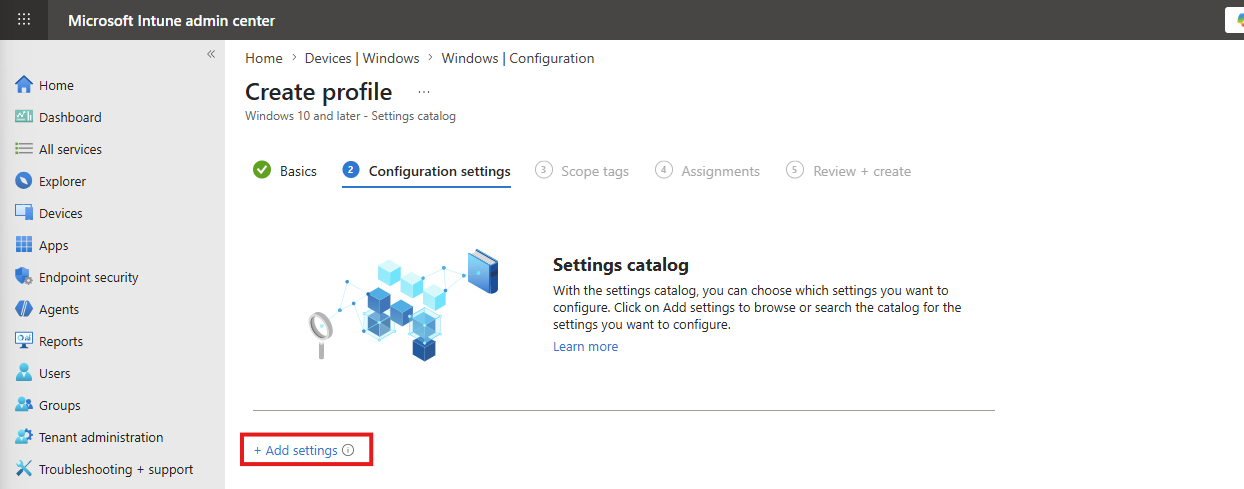
Task: Click the Apps grid icon
Action: coord(24,245)
